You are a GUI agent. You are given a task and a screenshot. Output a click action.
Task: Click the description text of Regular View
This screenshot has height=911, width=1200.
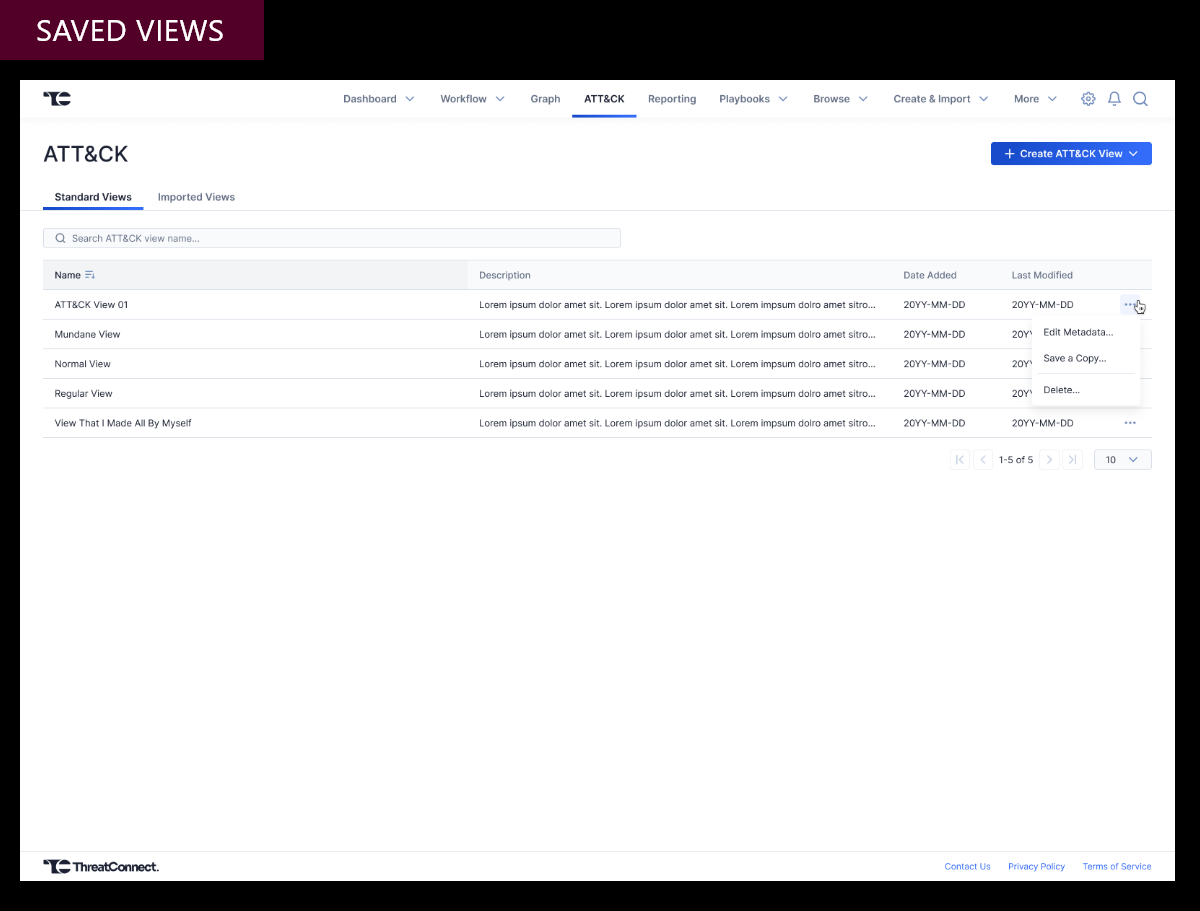pyautogui.click(x=677, y=394)
